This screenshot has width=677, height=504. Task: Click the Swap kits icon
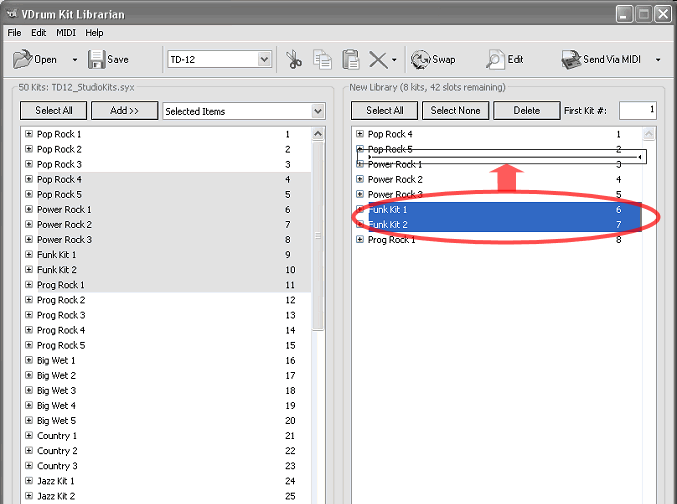(x=420, y=60)
